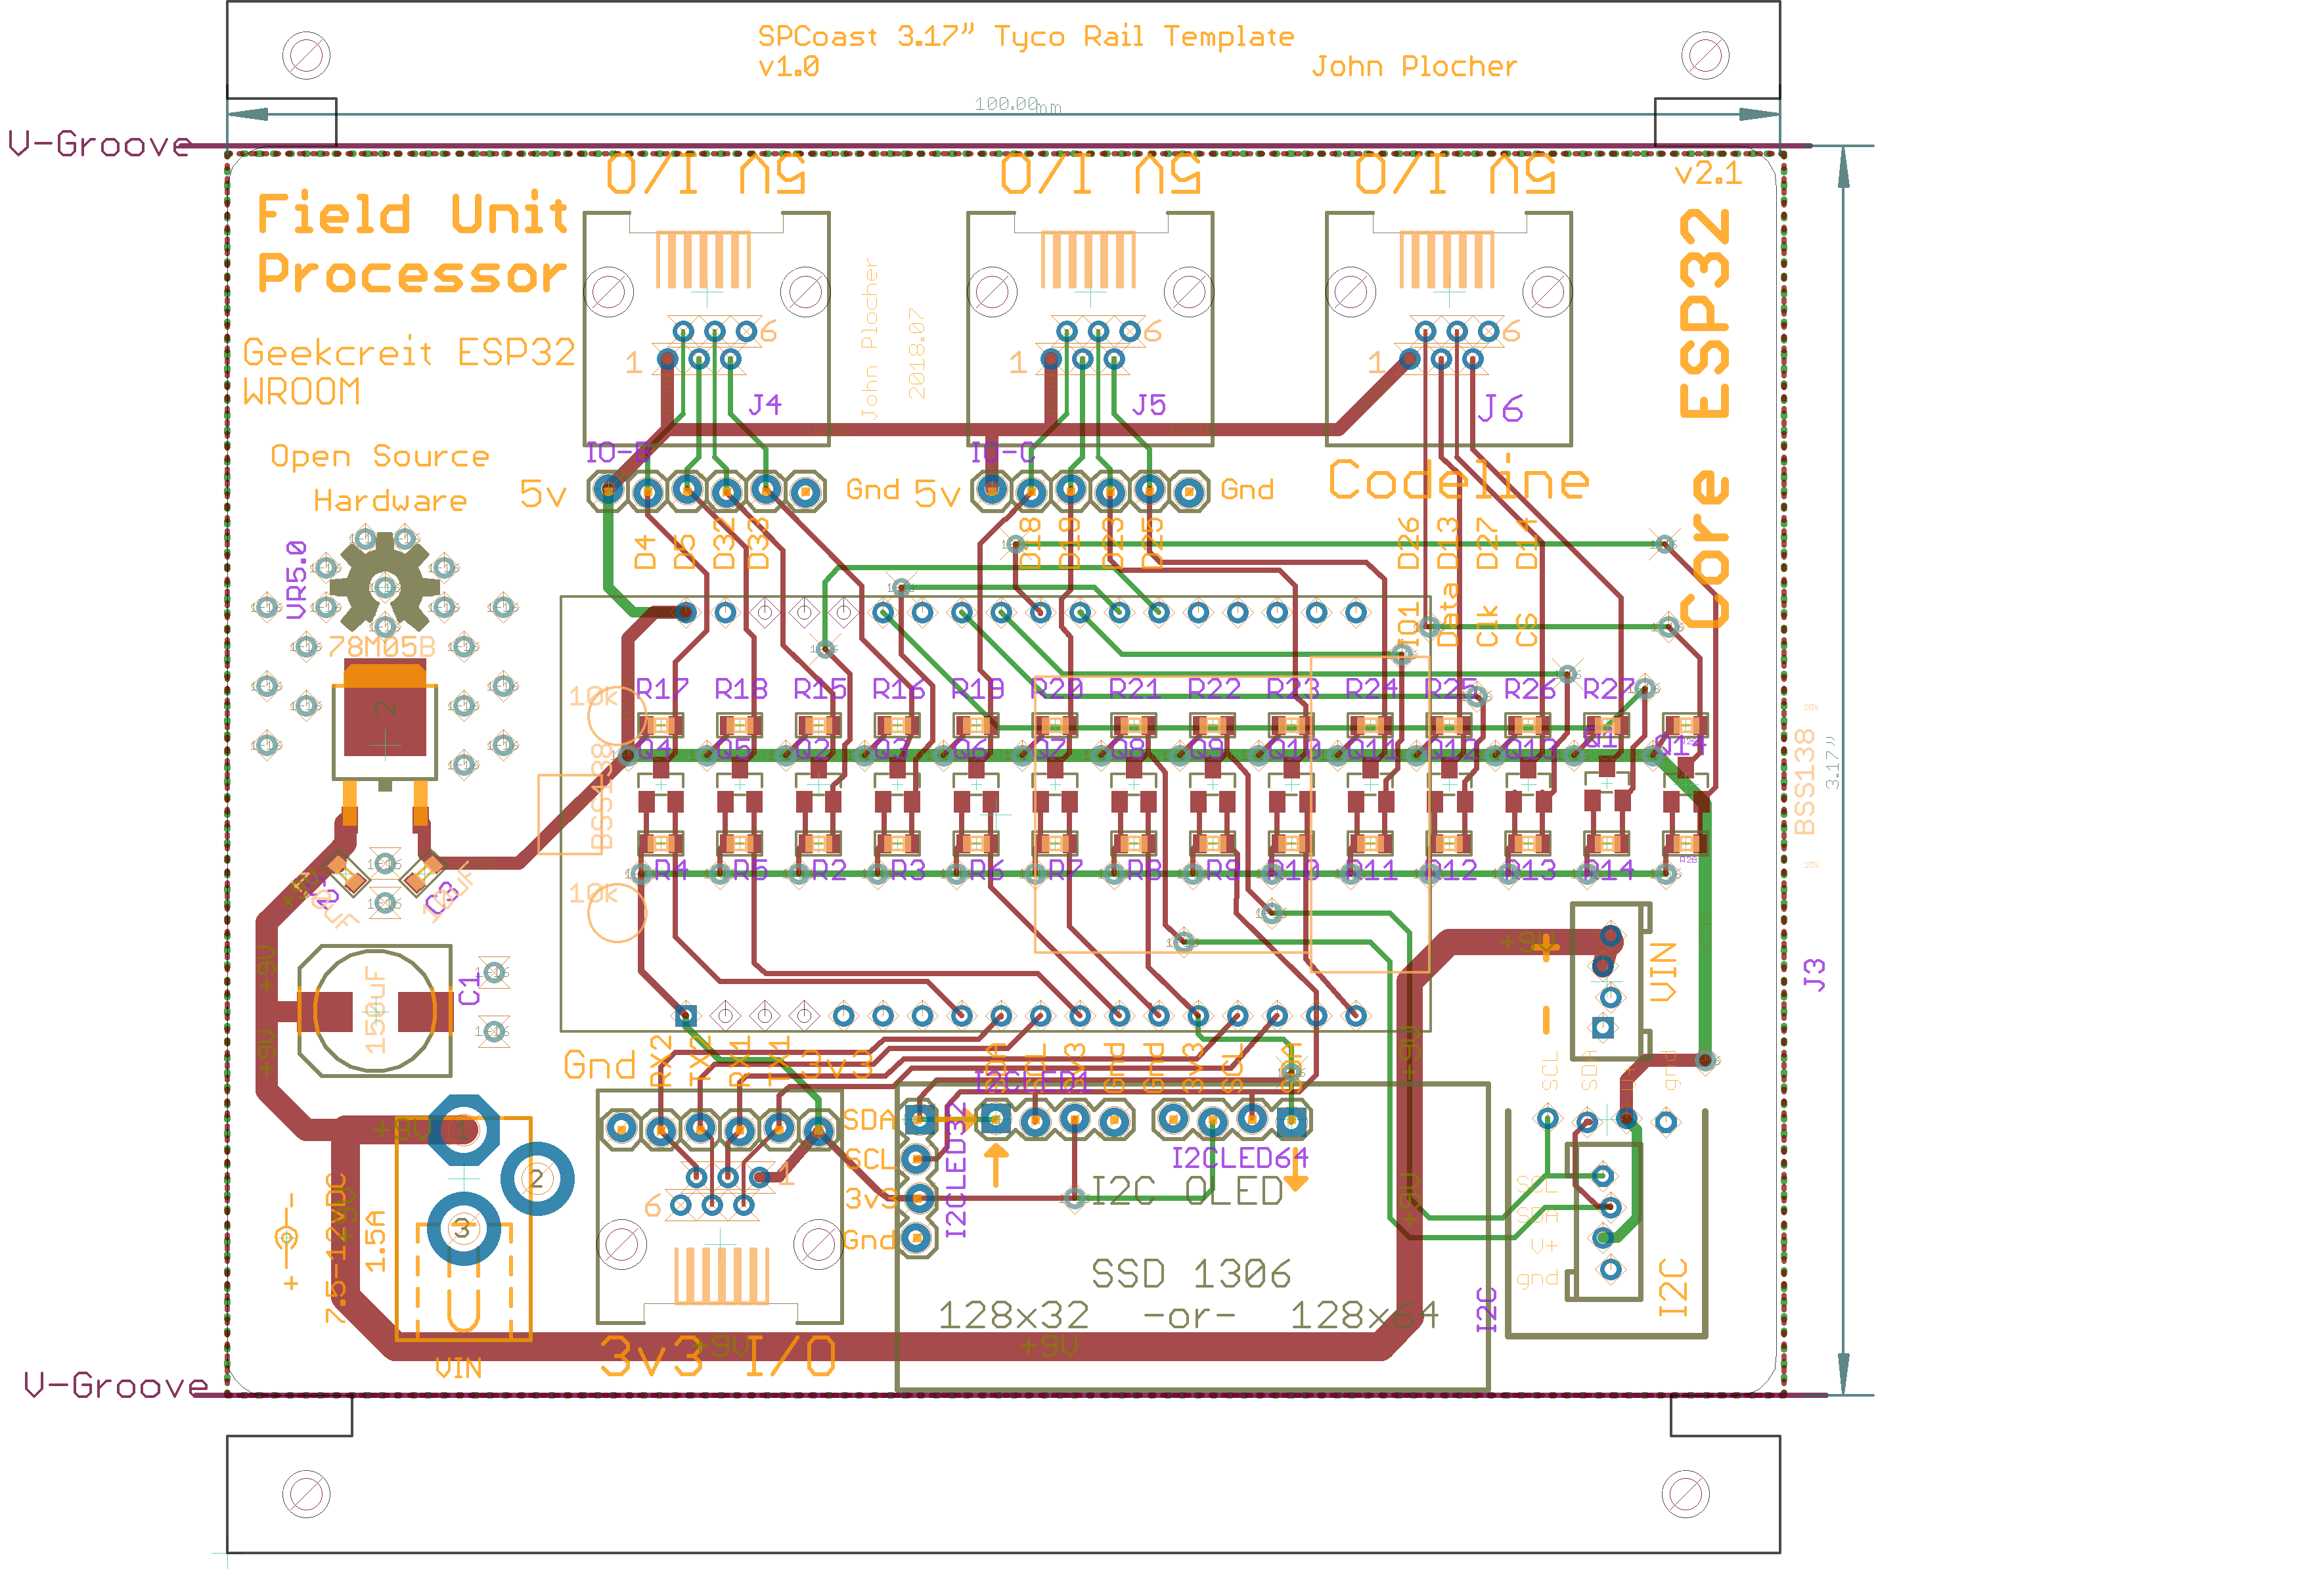Image resolution: width=2324 pixels, height=1595 pixels.
Task: Click the J4 connector designator
Action: click(x=765, y=405)
